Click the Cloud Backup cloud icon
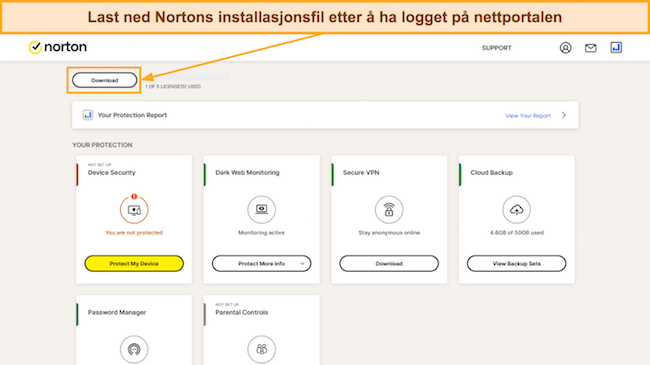This screenshot has width=650, height=365. click(517, 209)
